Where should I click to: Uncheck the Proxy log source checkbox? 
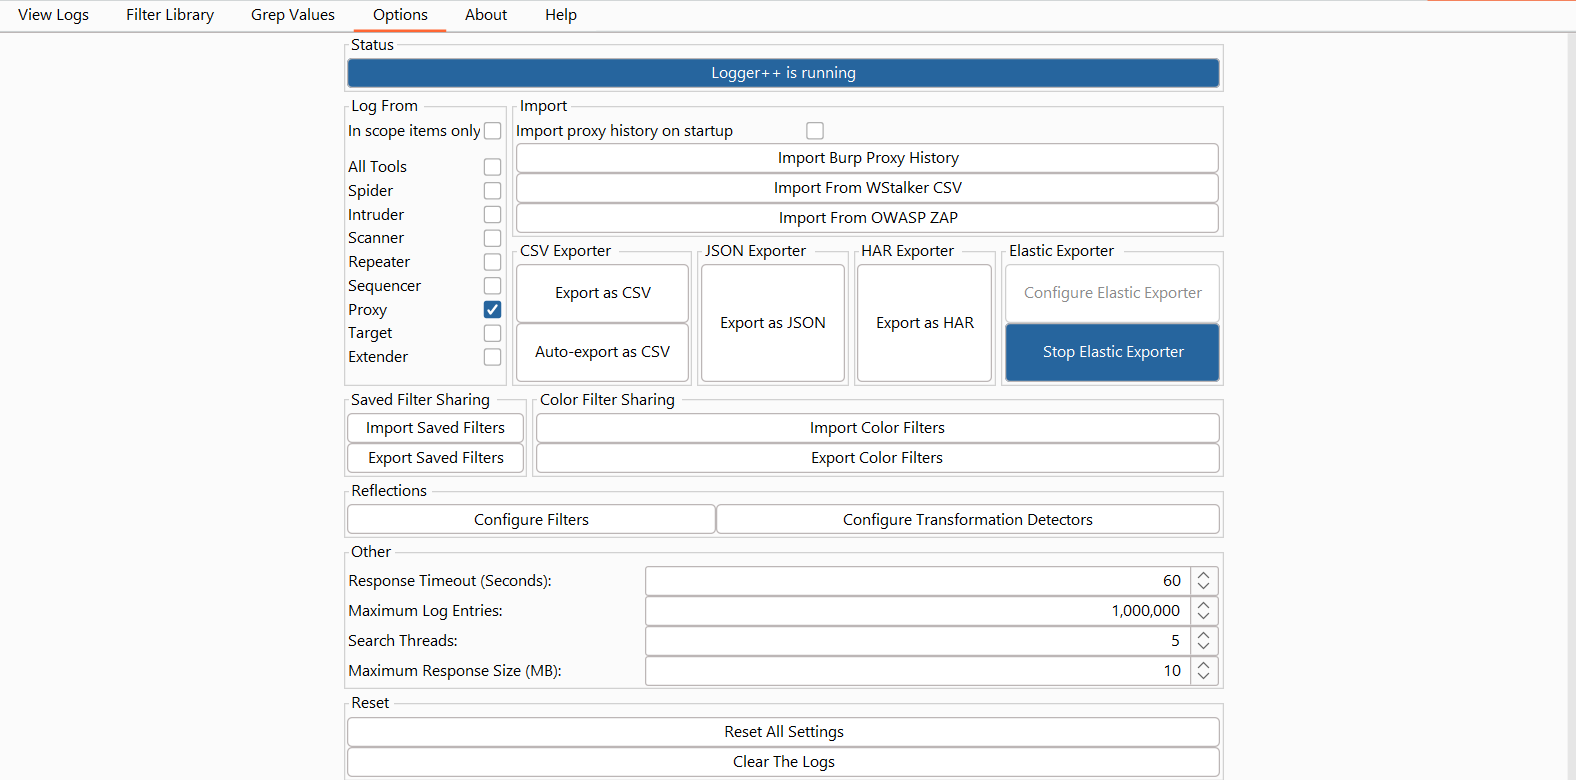[492, 309]
